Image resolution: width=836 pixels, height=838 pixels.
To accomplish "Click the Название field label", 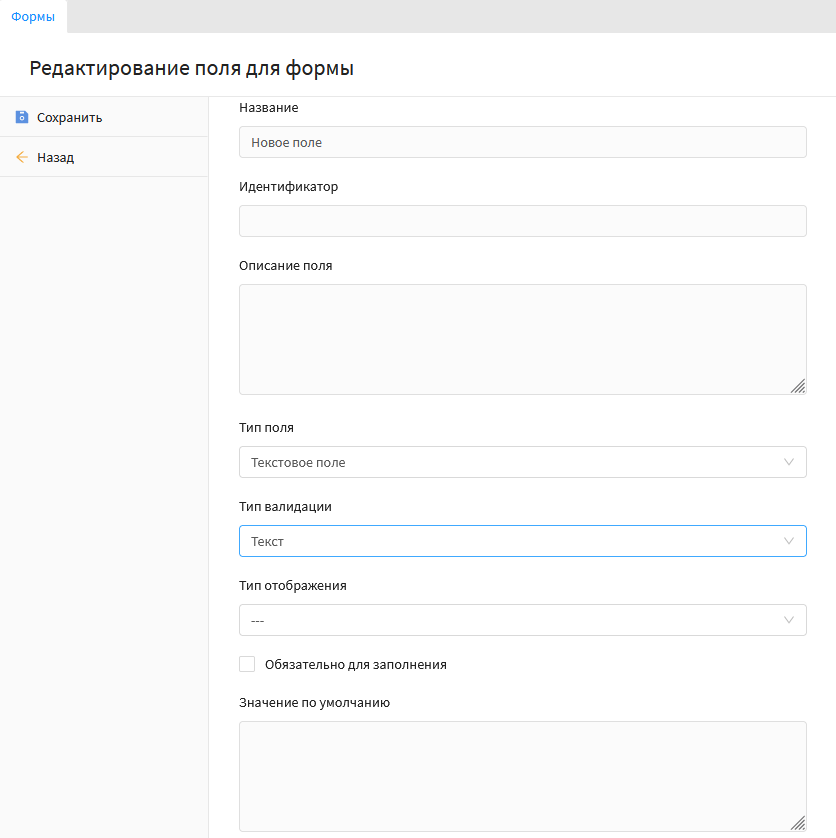I will pyautogui.click(x=268, y=107).
